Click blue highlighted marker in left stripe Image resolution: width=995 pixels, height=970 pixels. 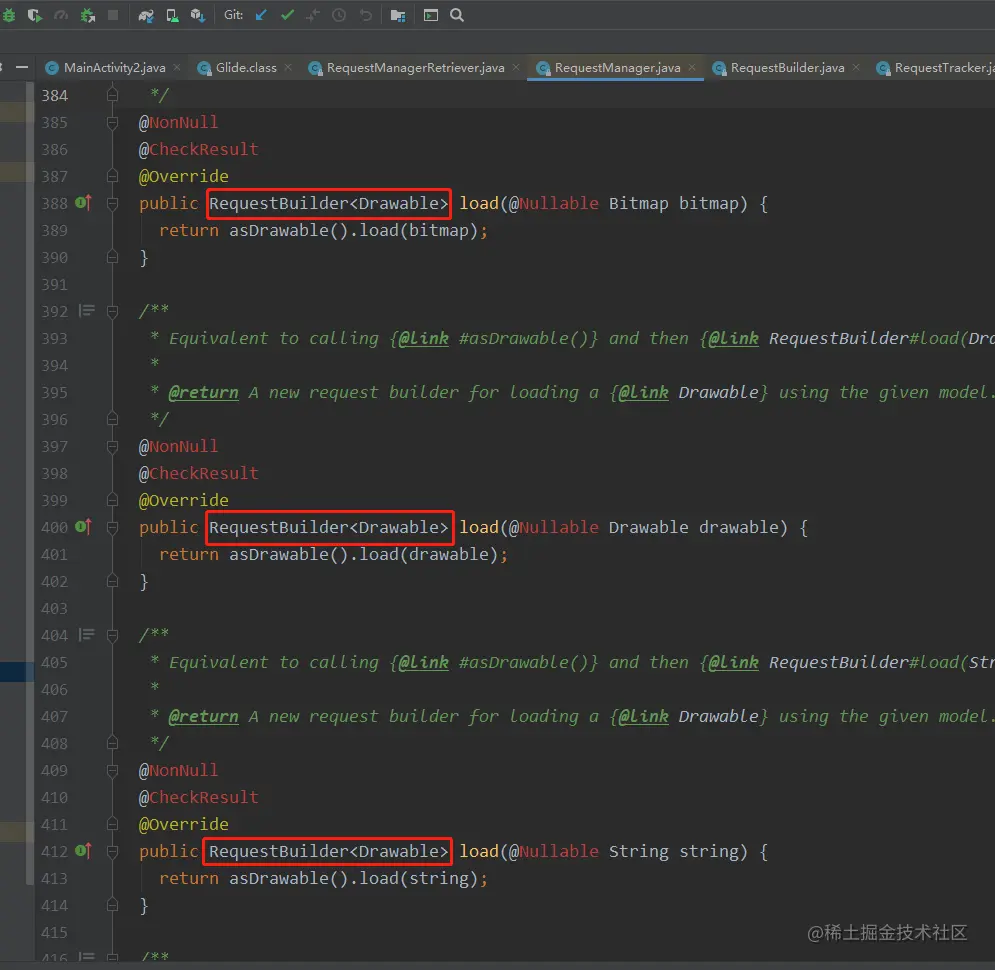coord(16,671)
